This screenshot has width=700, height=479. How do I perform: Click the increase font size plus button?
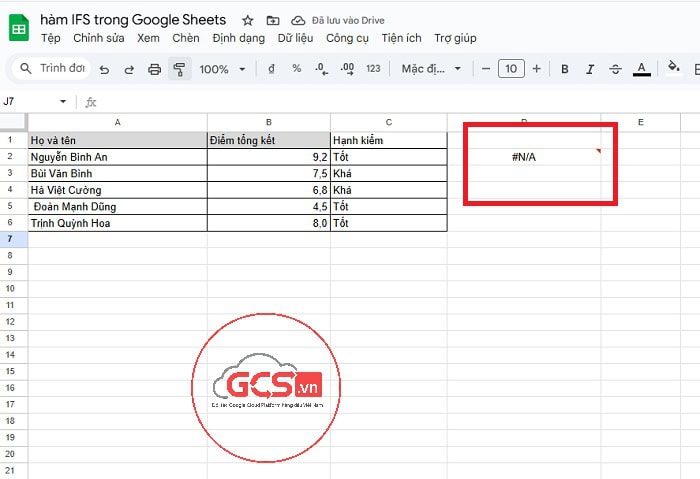[537, 69]
